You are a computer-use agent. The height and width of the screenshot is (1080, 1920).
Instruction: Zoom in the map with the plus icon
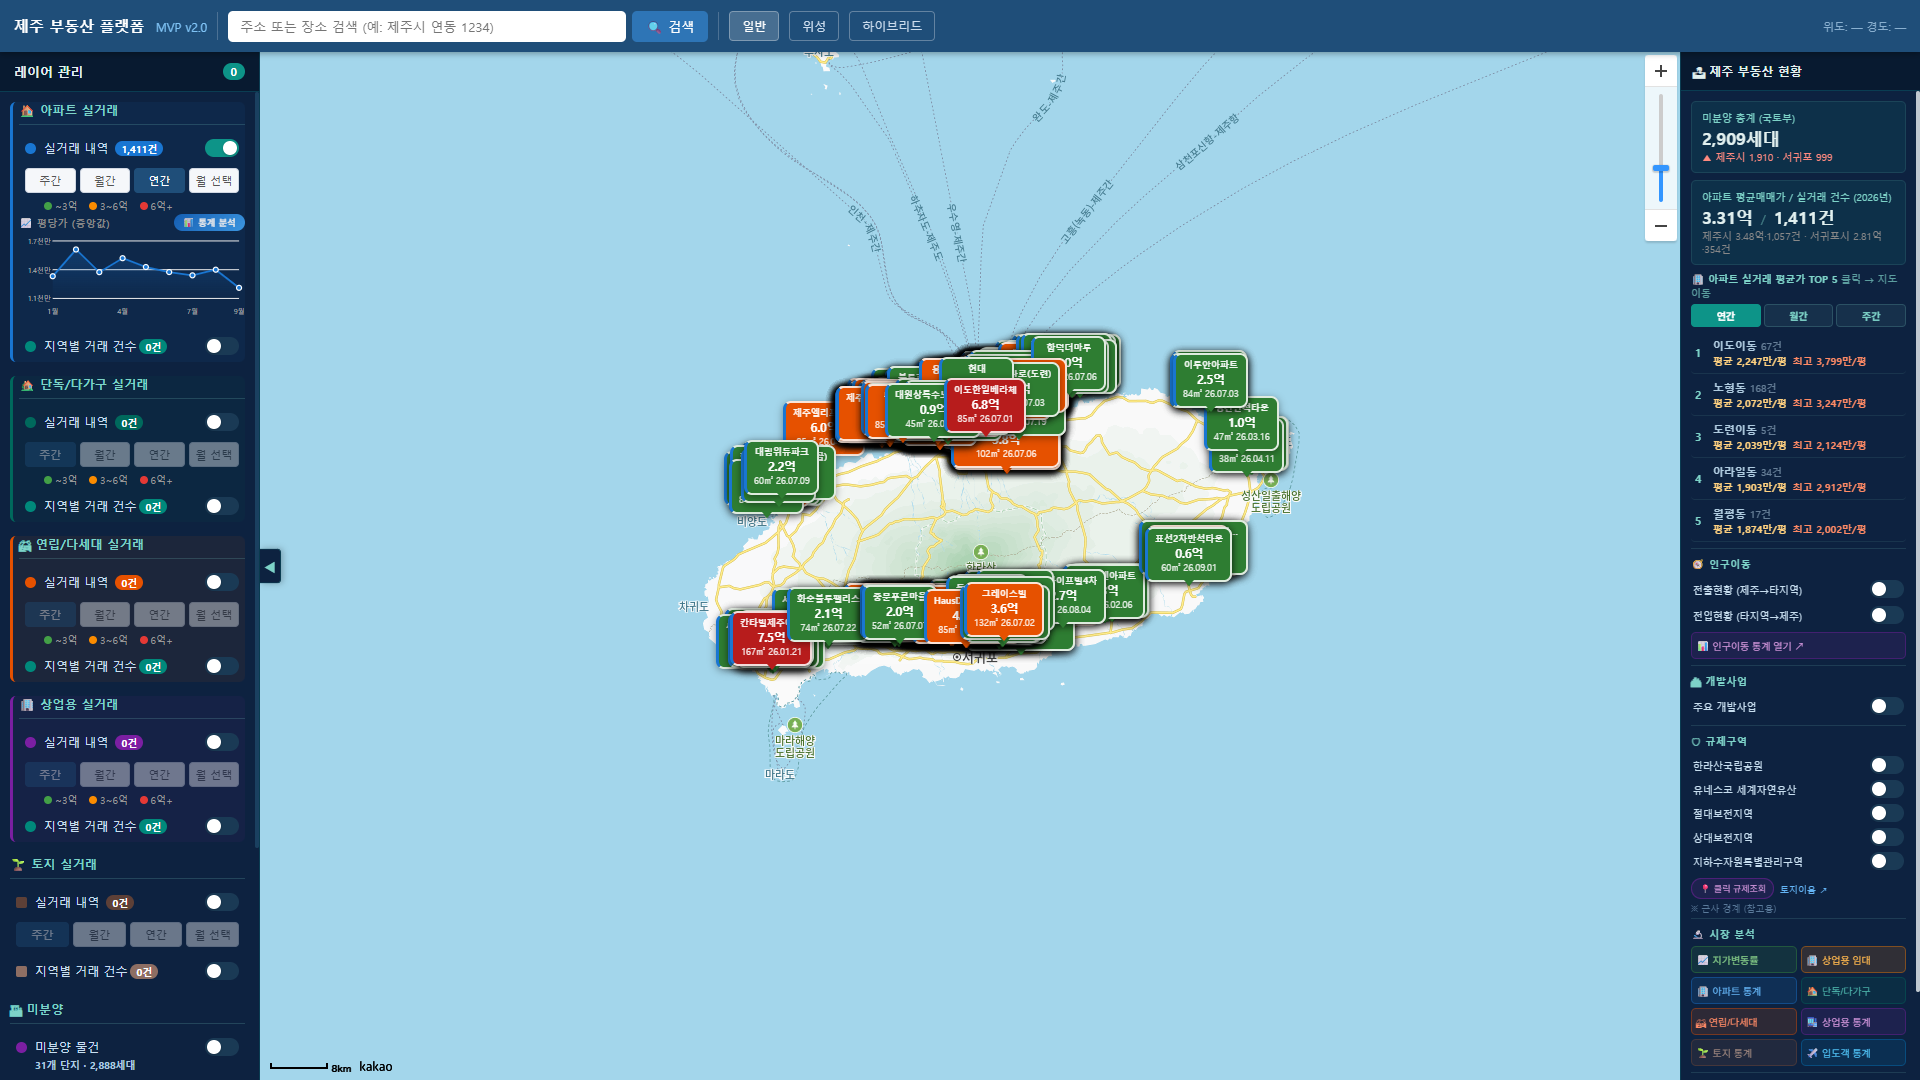pyautogui.click(x=1661, y=71)
